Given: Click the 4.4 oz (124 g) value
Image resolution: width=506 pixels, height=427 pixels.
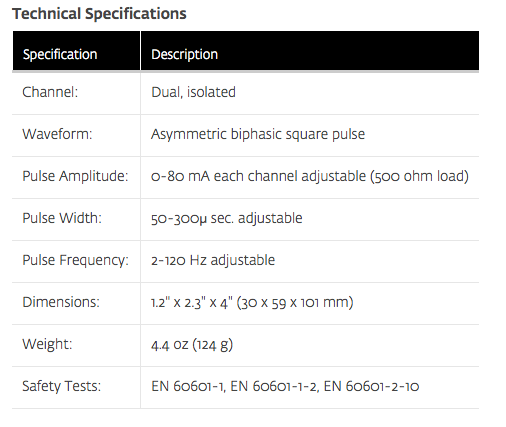Looking at the screenshot, I should coord(192,345).
